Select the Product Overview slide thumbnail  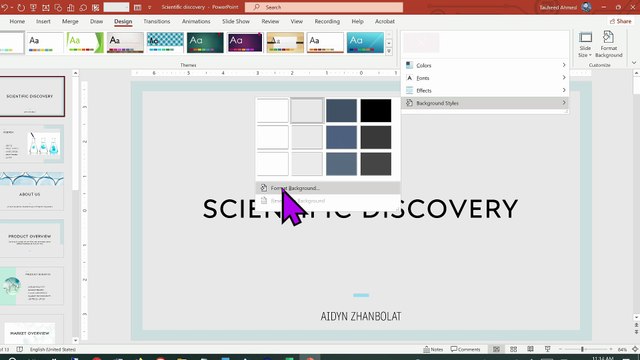click(32, 238)
